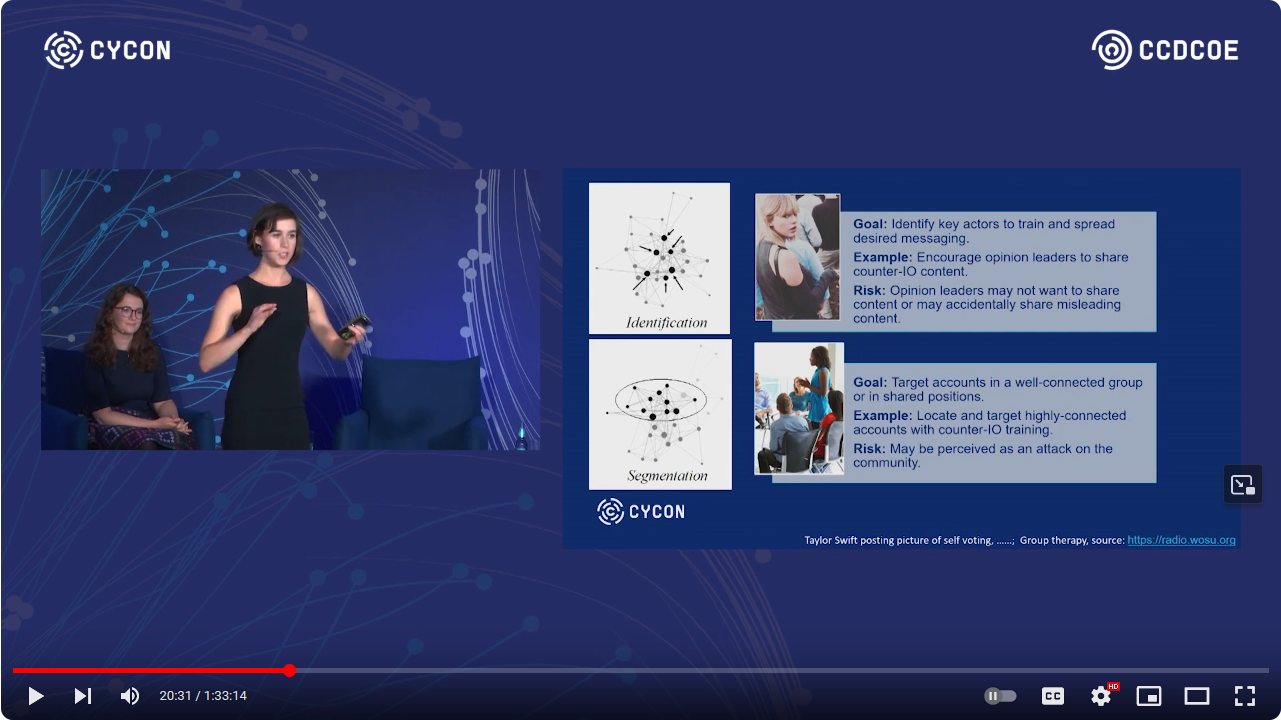Mute the video volume
Screen dimensions: 1281x720
tap(130, 696)
